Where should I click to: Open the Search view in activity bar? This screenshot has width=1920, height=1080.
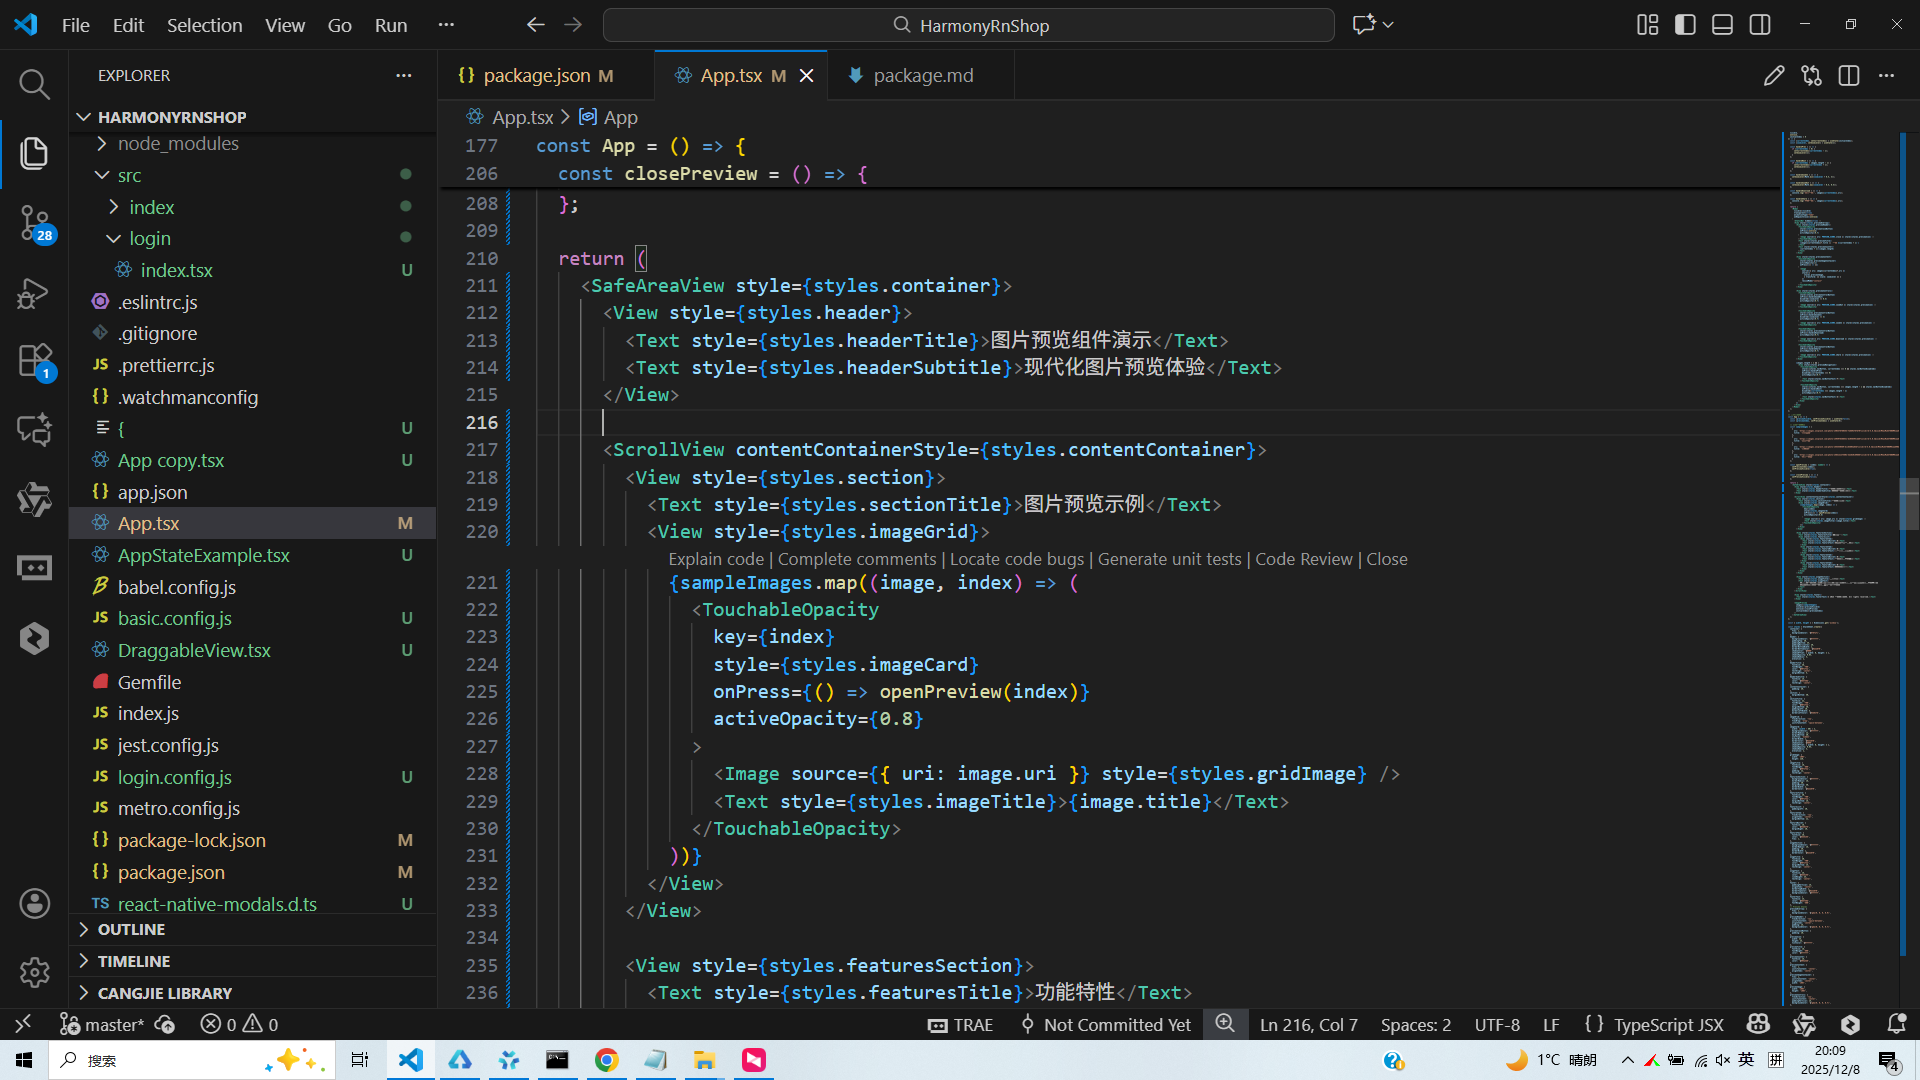[x=34, y=84]
